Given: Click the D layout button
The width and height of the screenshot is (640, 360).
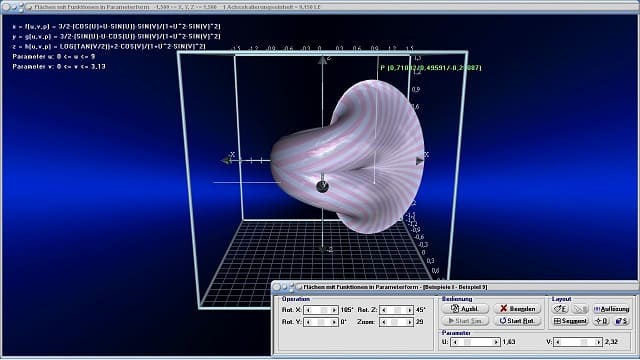Looking at the screenshot, I should point(601,321).
